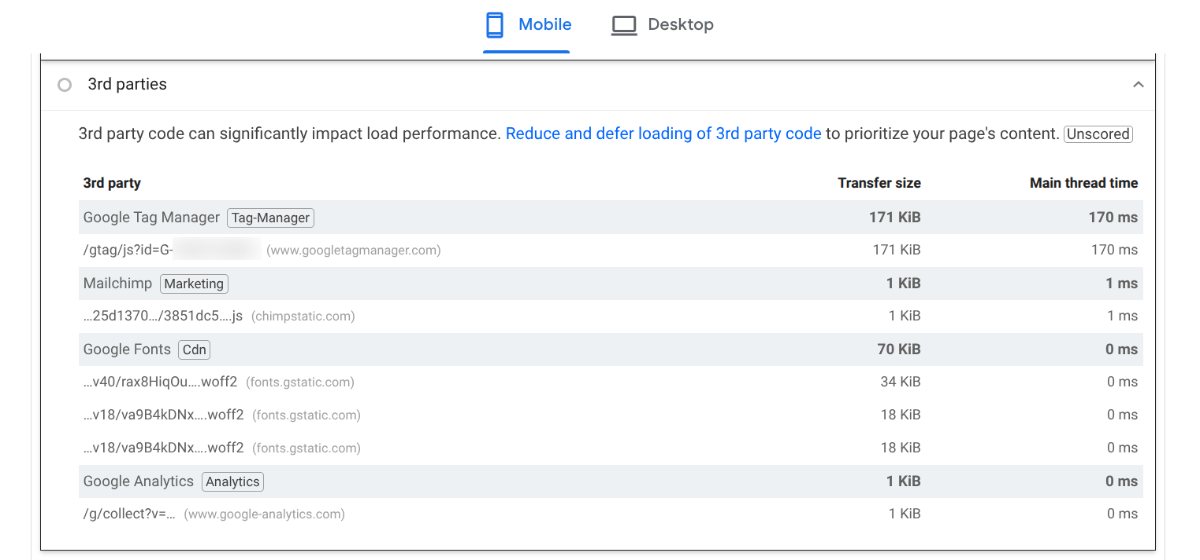Click the Mailchimp row name
Viewport: 1200px width, 560px height.
(x=118, y=283)
